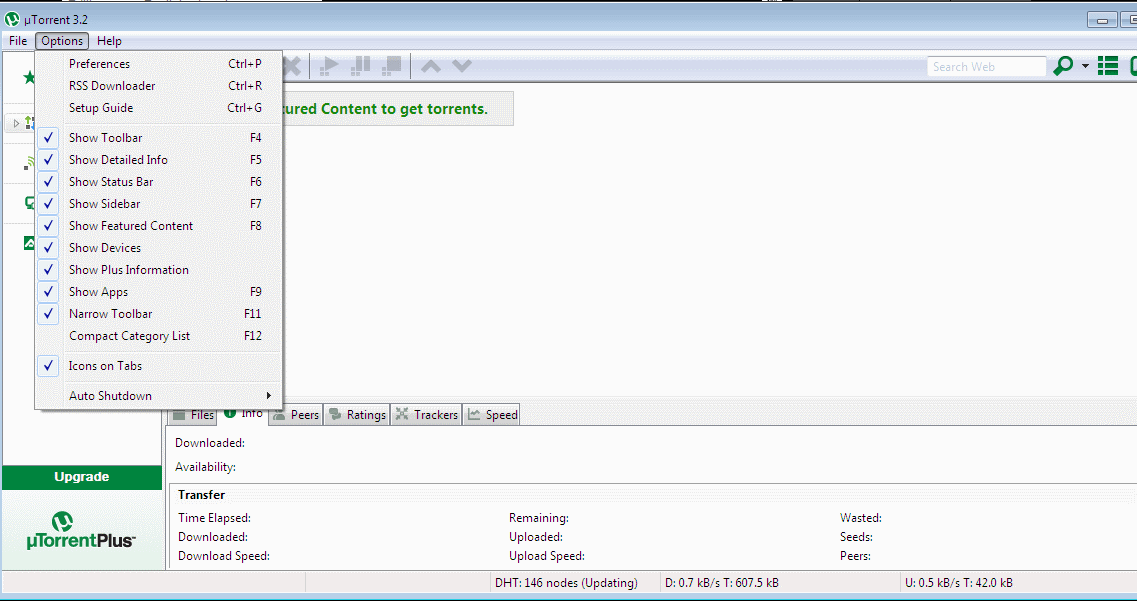Select the Info tab
The height and width of the screenshot is (601, 1137).
244,414
